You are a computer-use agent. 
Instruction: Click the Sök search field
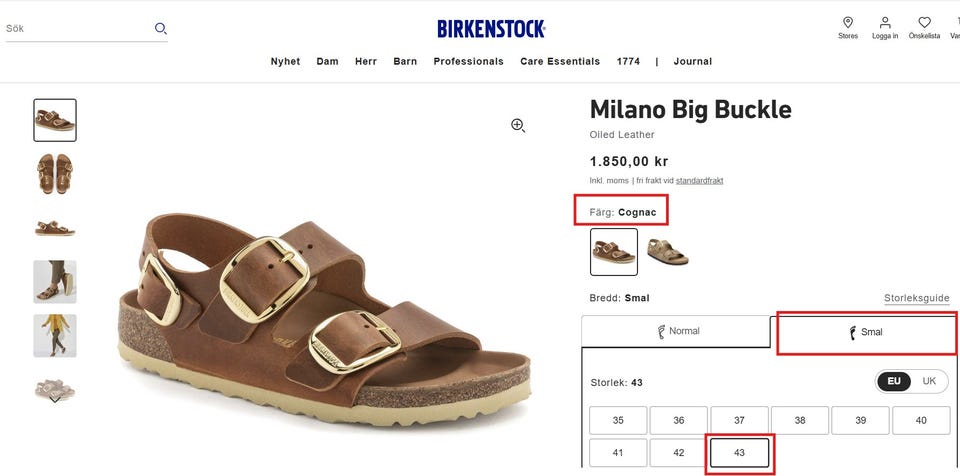tap(75, 29)
